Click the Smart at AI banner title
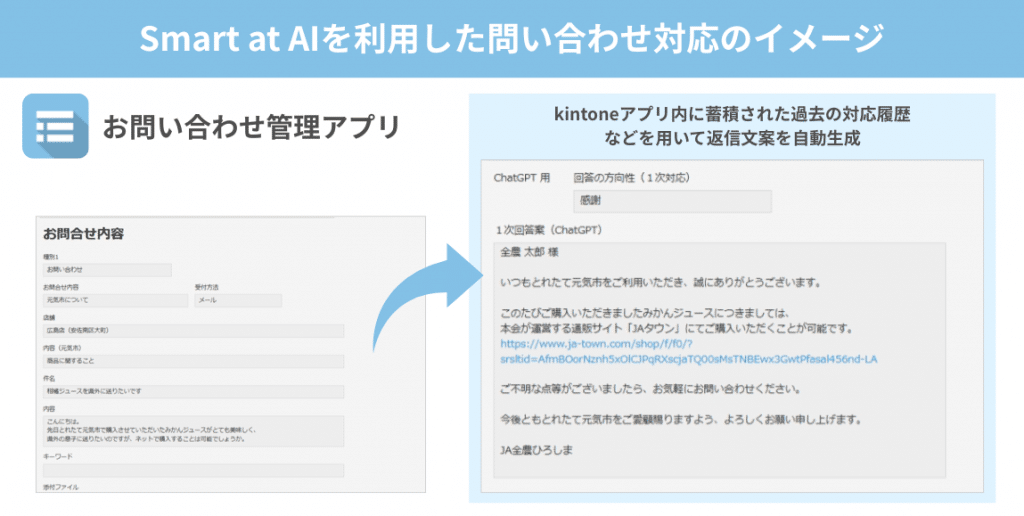This screenshot has width=1024, height=516. coord(511,39)
